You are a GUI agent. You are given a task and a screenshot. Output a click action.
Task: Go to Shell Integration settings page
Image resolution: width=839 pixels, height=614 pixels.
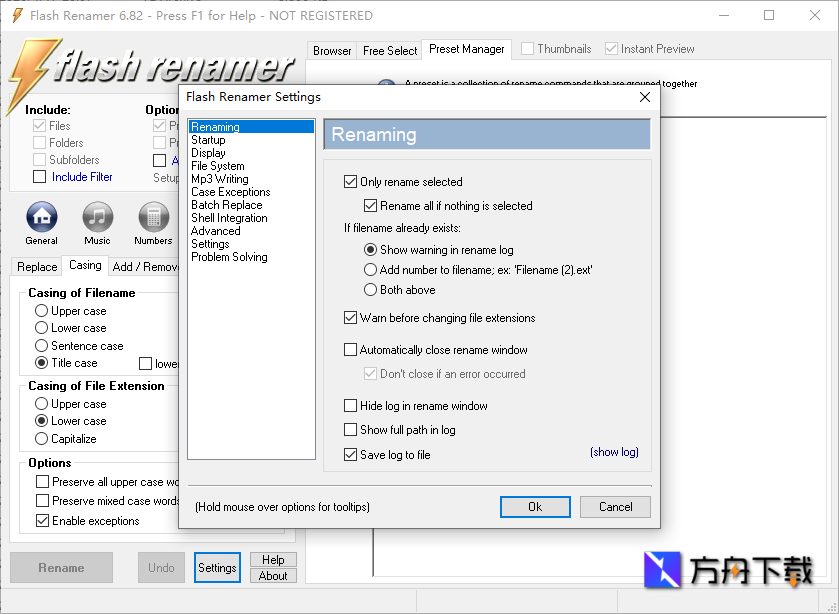[x=229, y=218]
